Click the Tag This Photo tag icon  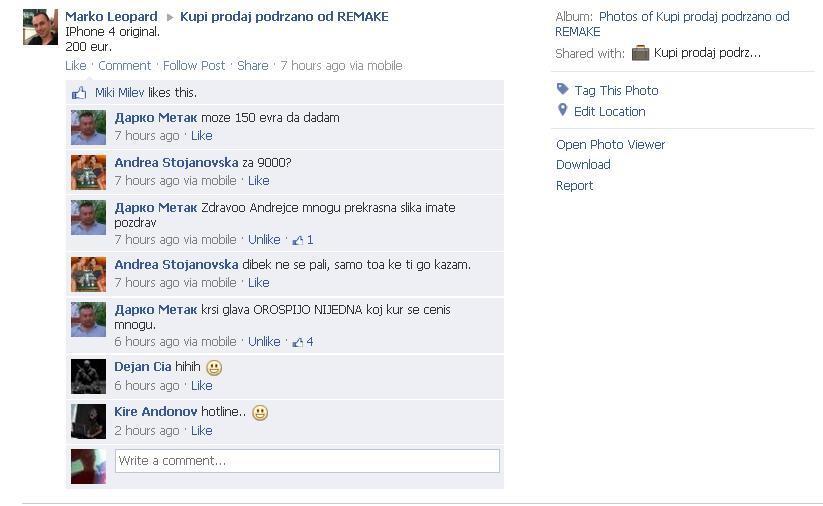coord(562,89)
